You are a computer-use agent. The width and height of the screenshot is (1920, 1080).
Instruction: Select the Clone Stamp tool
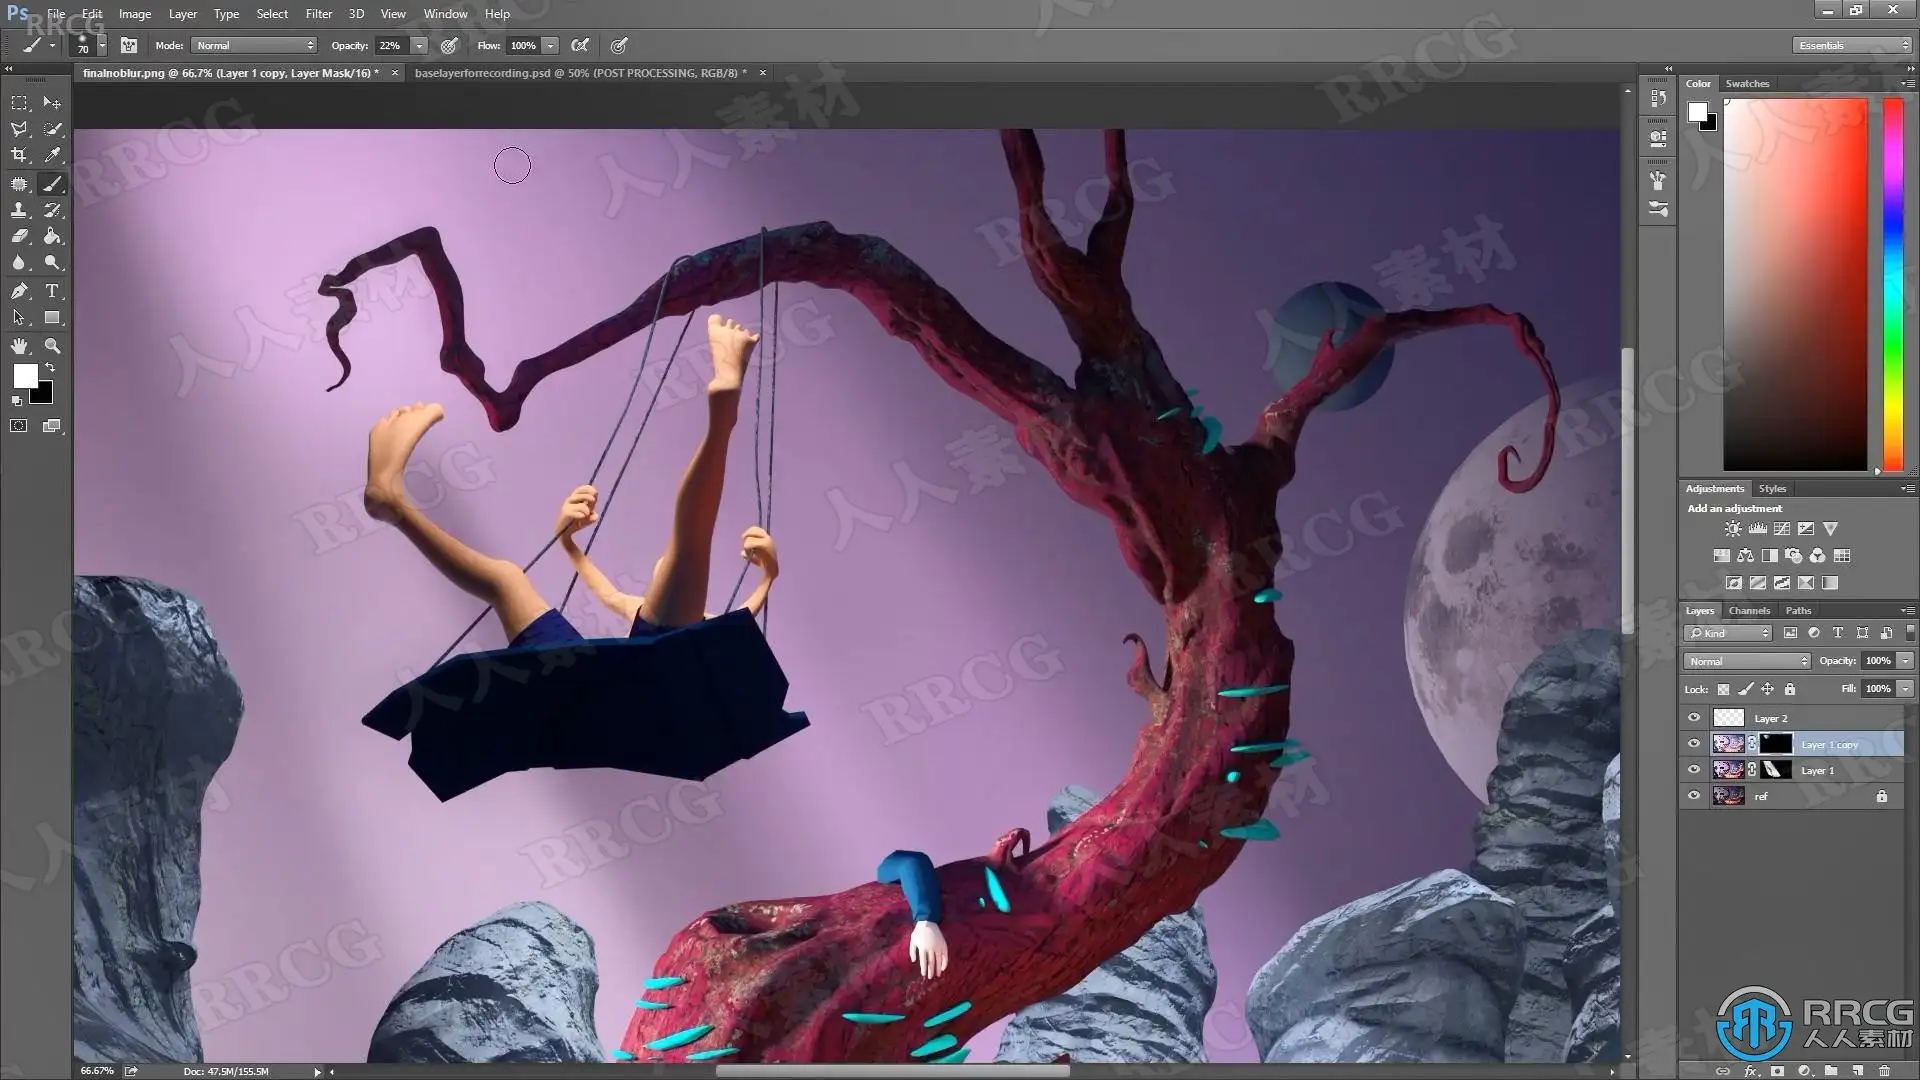coord(19,210)
